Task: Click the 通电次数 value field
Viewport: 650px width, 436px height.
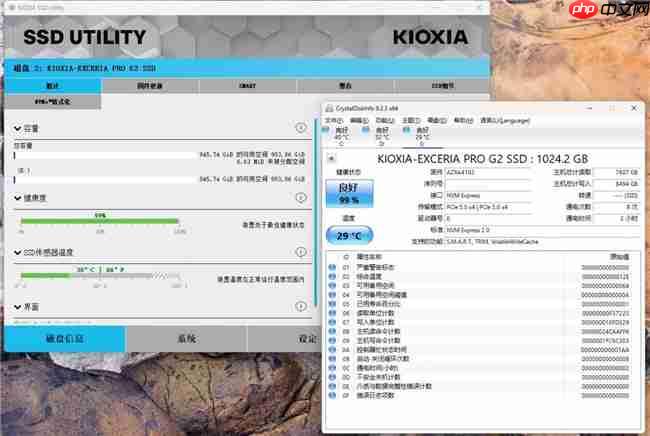Action: coord(616,206)
